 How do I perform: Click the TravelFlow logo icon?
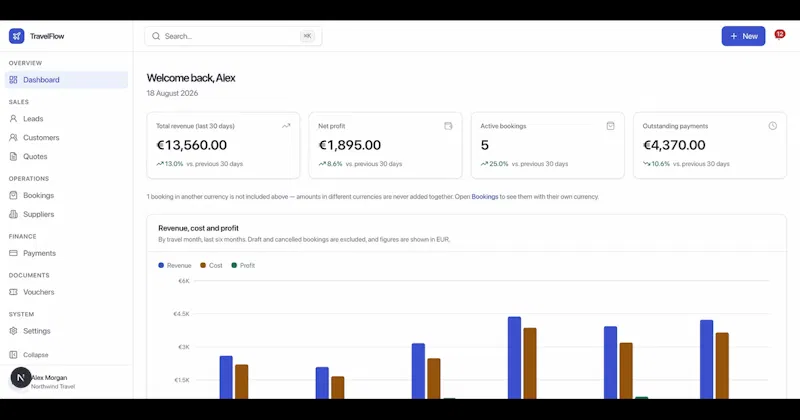click(16, 36)
